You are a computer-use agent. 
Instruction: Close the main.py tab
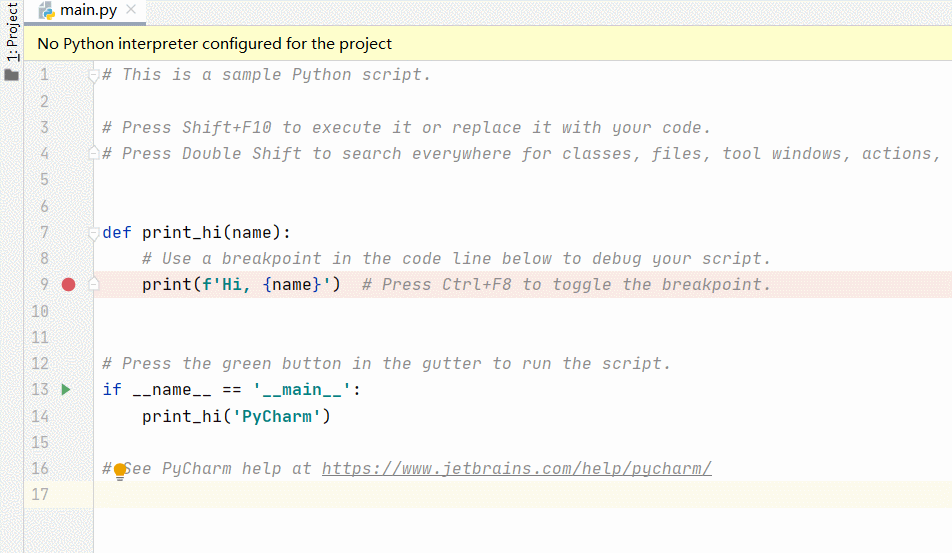click(x=131, y=9)
